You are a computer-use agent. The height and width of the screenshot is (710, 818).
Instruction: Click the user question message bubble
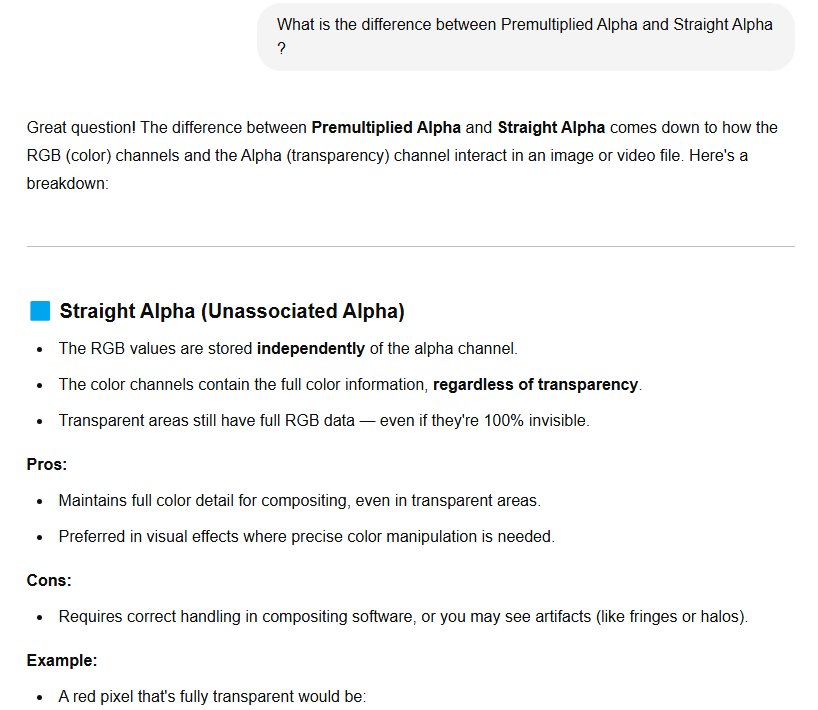pyautogui.click(x=525, y=37)
